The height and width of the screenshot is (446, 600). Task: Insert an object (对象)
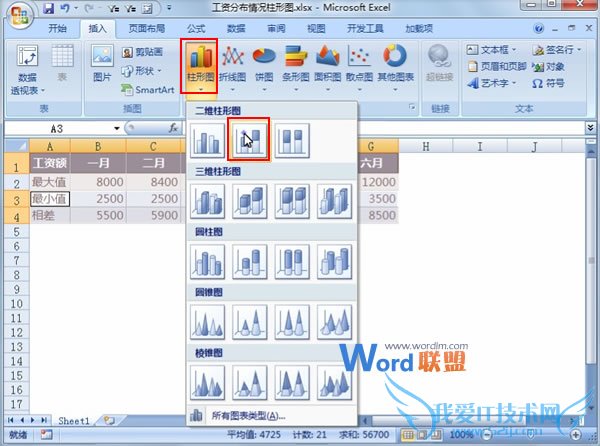pos(548,67)
